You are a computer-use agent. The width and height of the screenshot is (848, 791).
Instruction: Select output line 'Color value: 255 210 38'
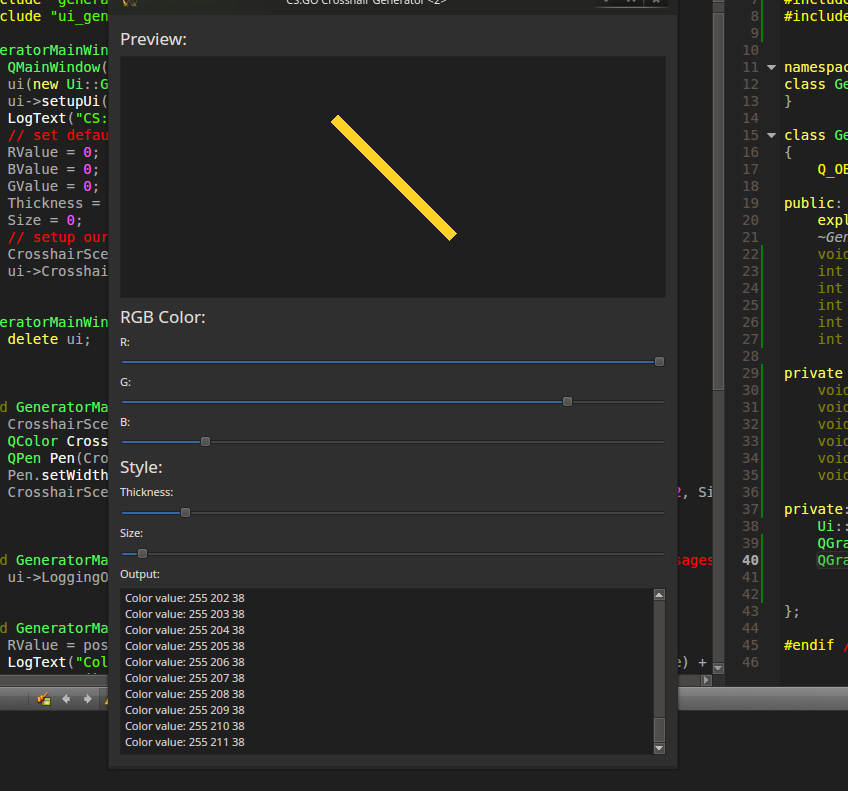click(x=184, y=726)
